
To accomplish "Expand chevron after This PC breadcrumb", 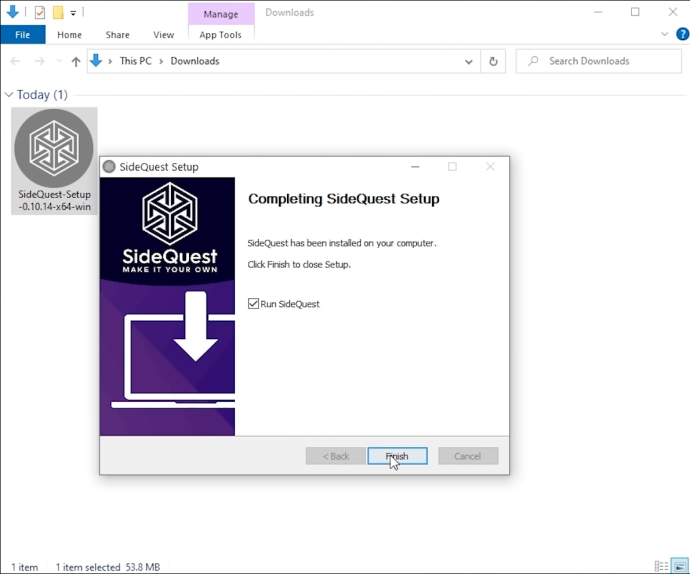I will tap(161, 61).
